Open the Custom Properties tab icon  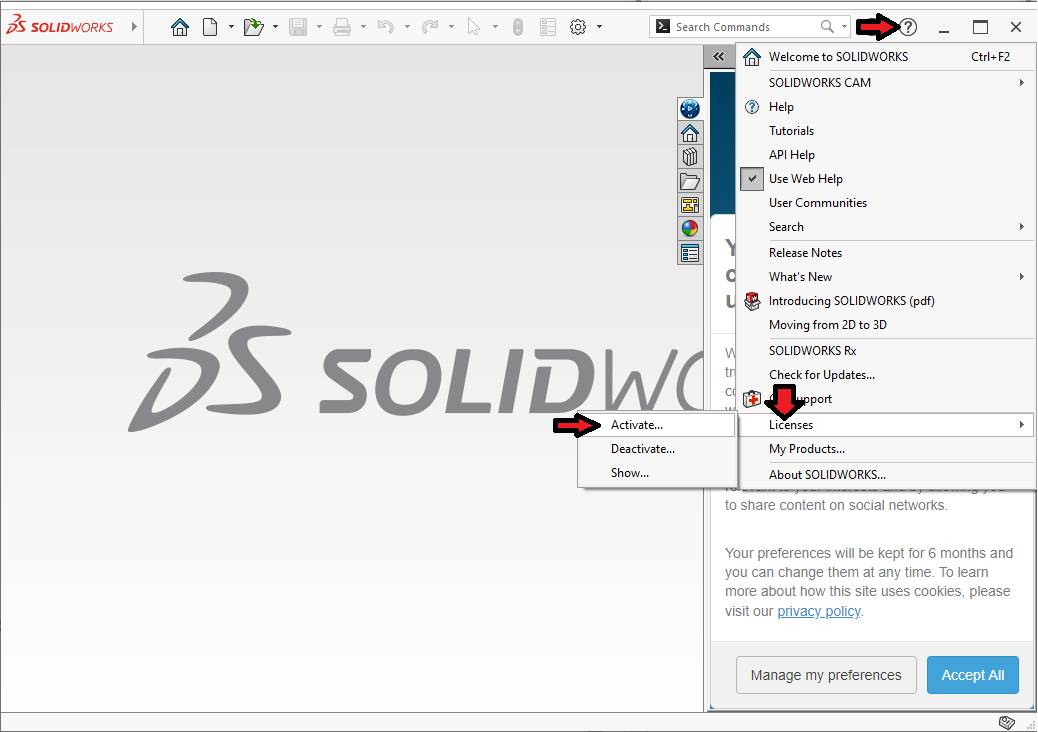(690, 253)
